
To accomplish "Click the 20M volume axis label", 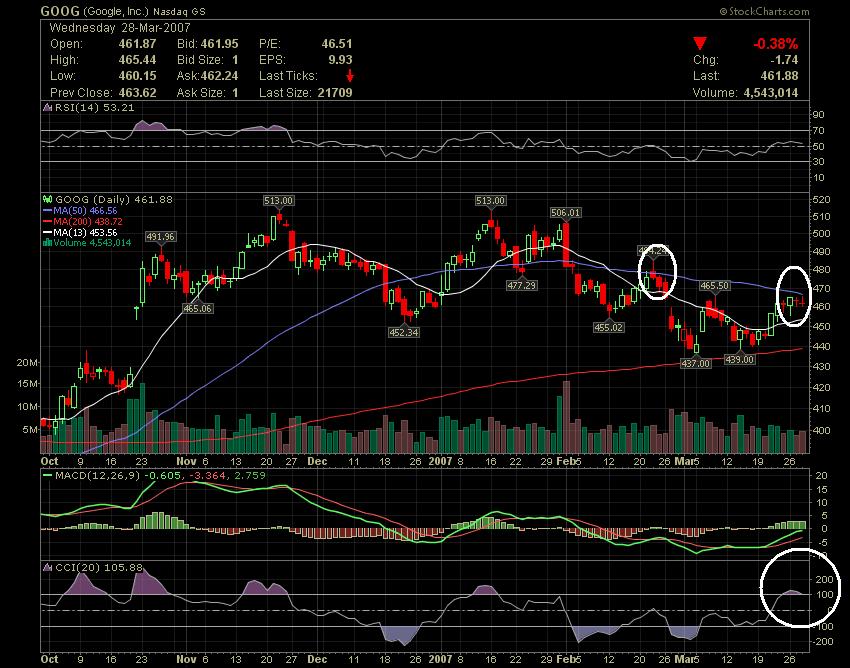I will [27, 363].
